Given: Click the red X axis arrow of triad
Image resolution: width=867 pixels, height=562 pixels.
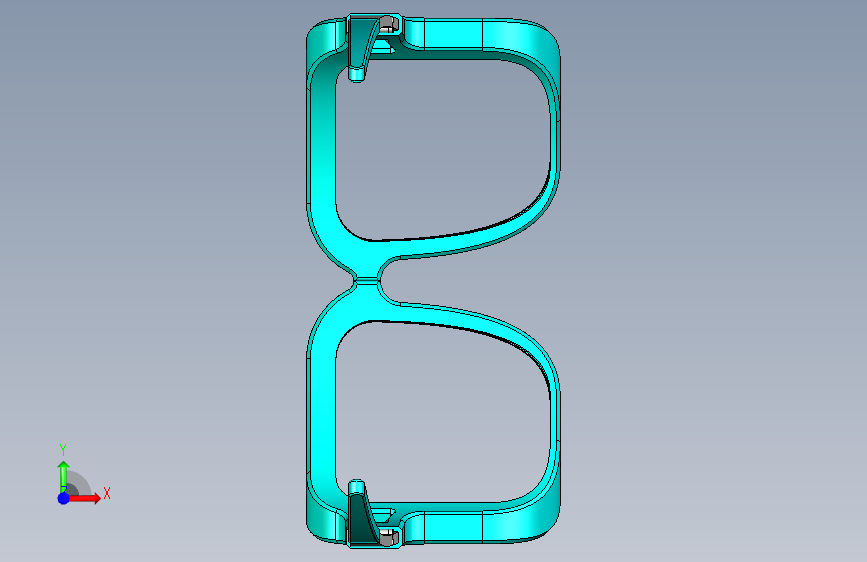Looking at the screenshot, I should click(84, 498).
